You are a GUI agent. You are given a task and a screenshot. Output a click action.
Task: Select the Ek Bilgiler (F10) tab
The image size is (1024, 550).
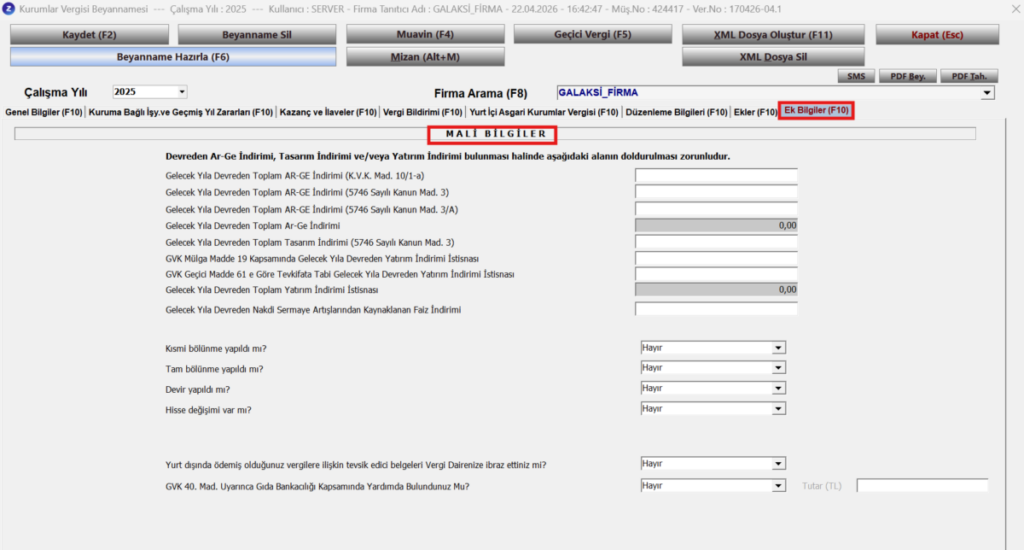point(816,110)
